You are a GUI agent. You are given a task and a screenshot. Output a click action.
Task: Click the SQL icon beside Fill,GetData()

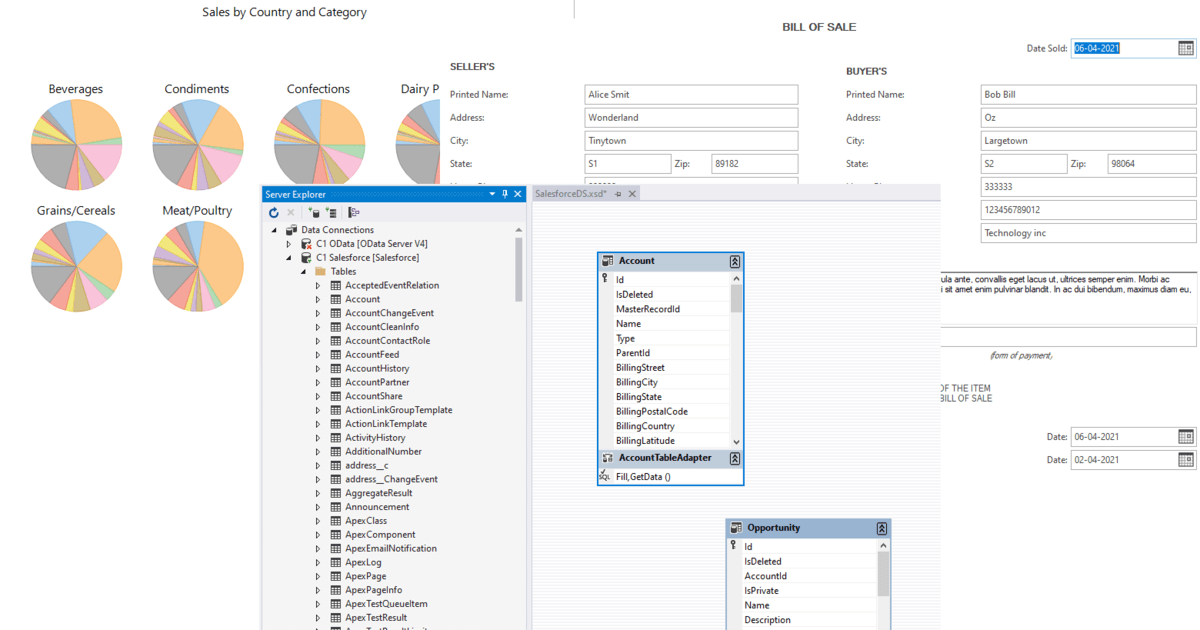point(603,475)
